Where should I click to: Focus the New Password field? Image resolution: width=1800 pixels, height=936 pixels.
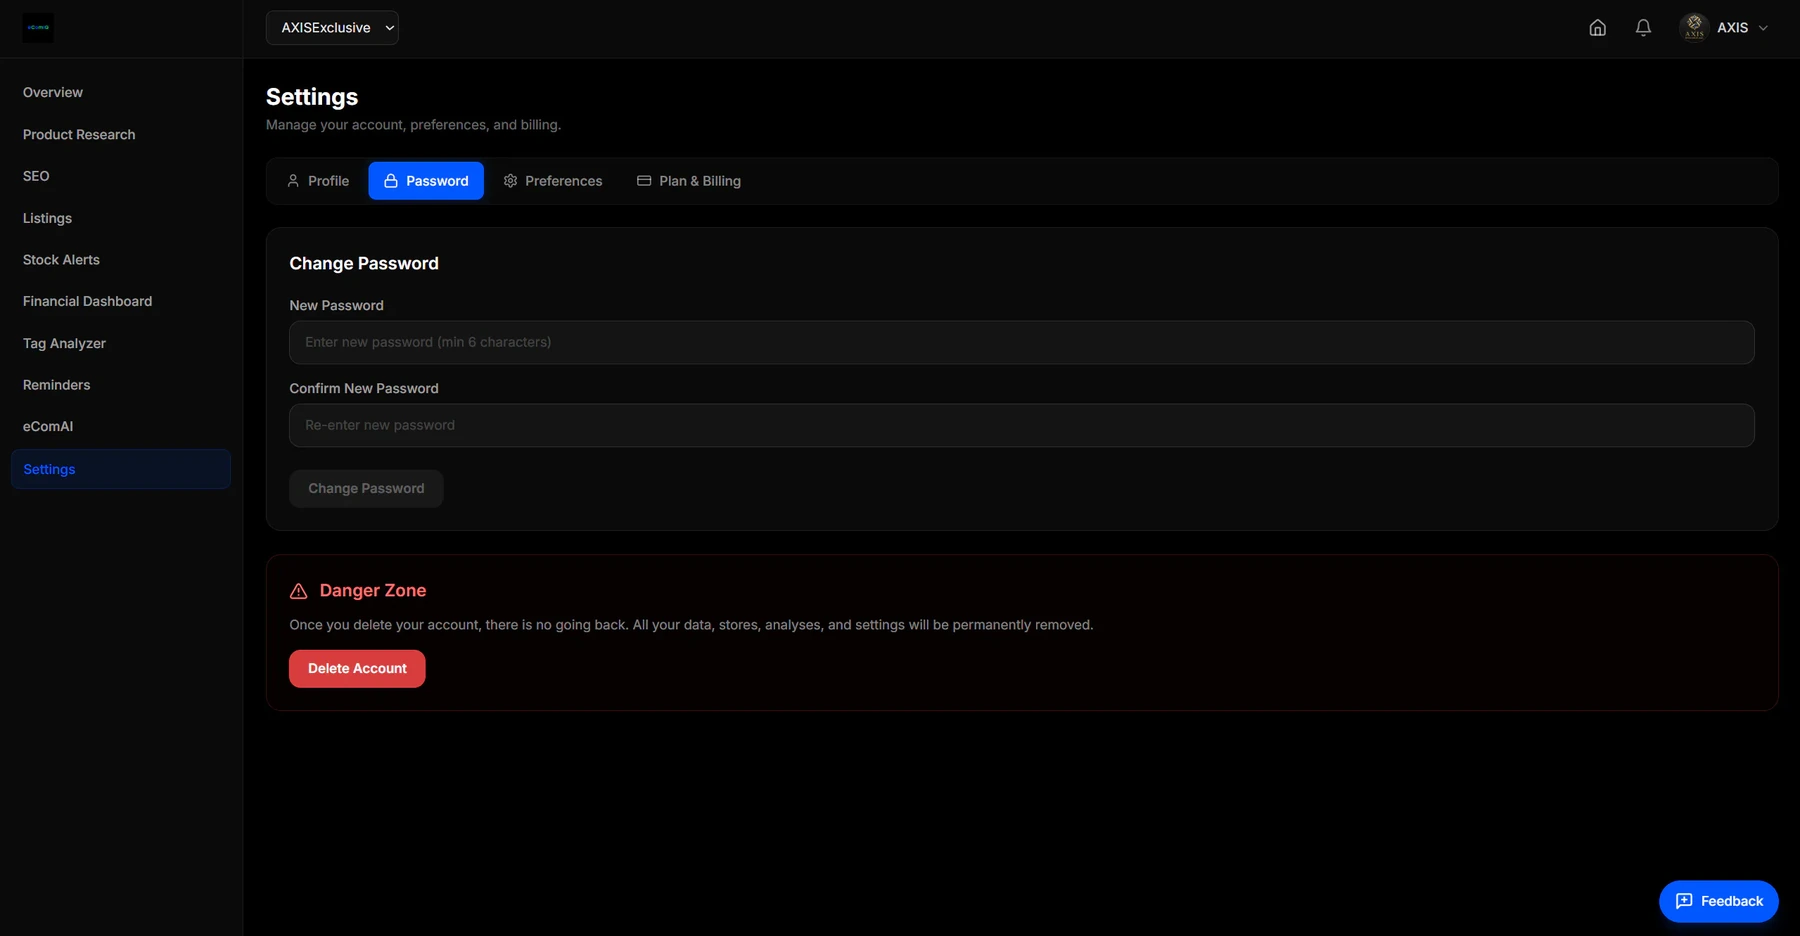pos(1021,342)
